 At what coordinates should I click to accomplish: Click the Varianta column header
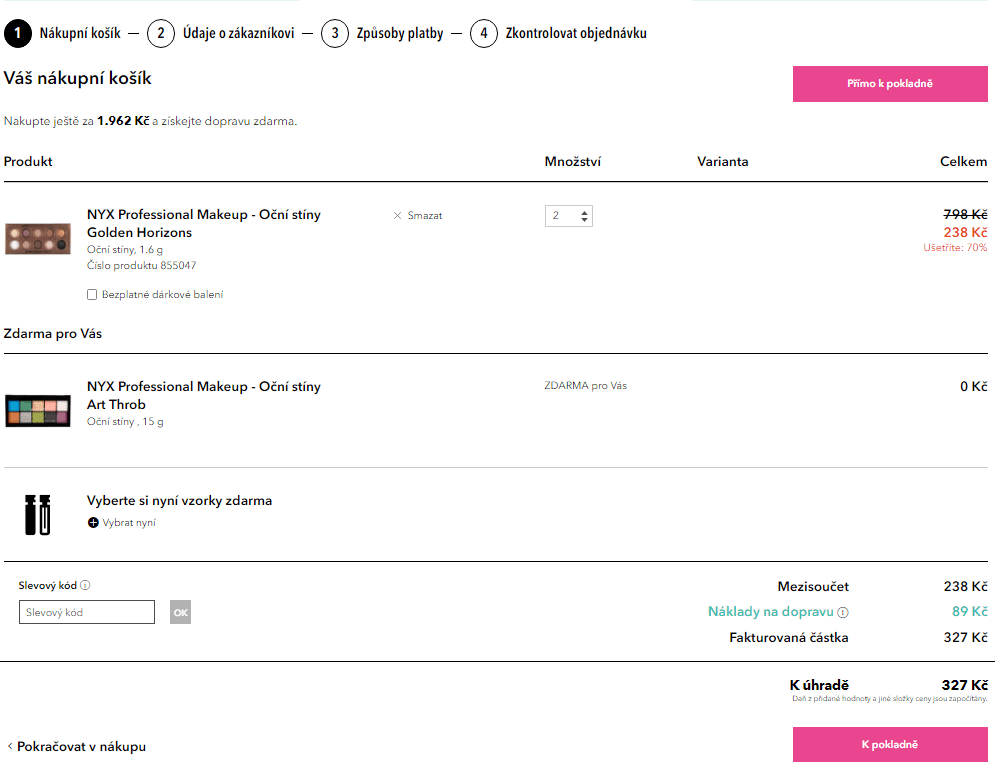(x=723, y=161)
